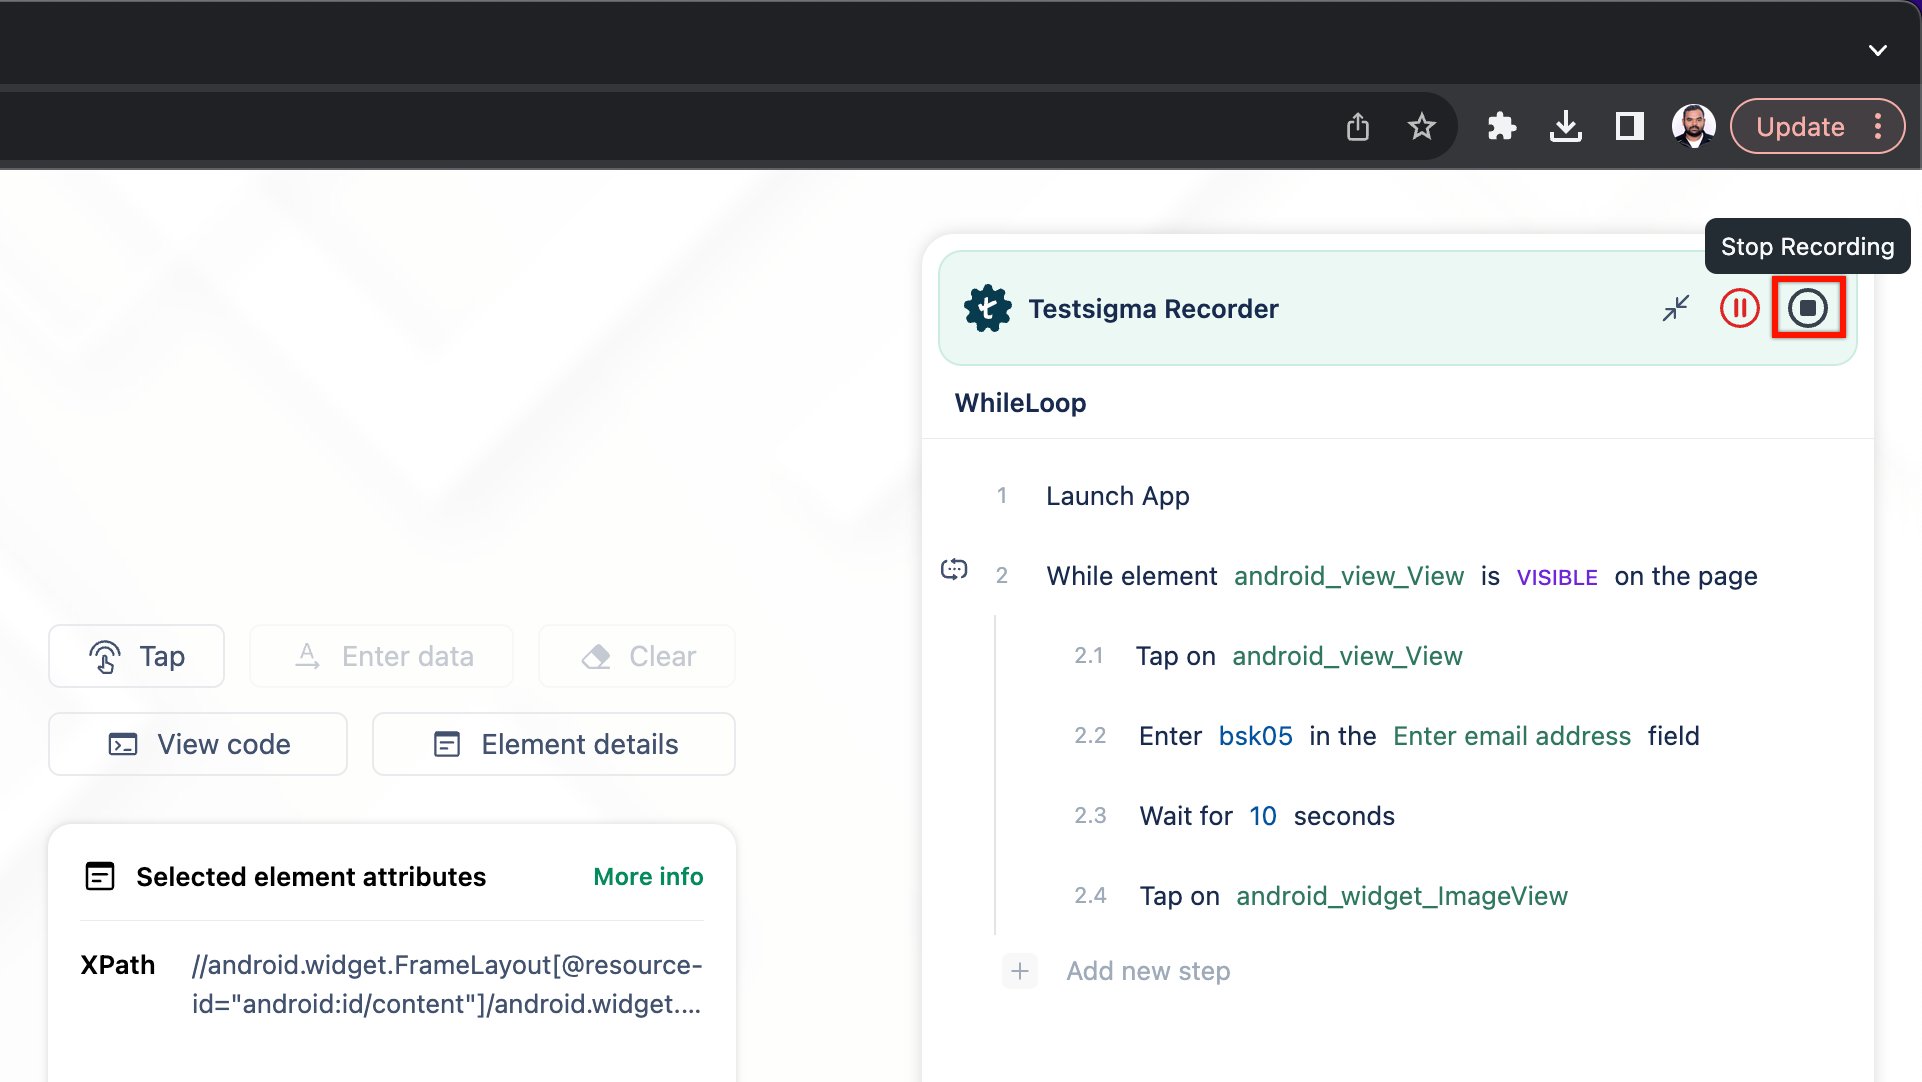Click the Stop Recording button
The image size is (1922, 1082).
coord(1807,307)
